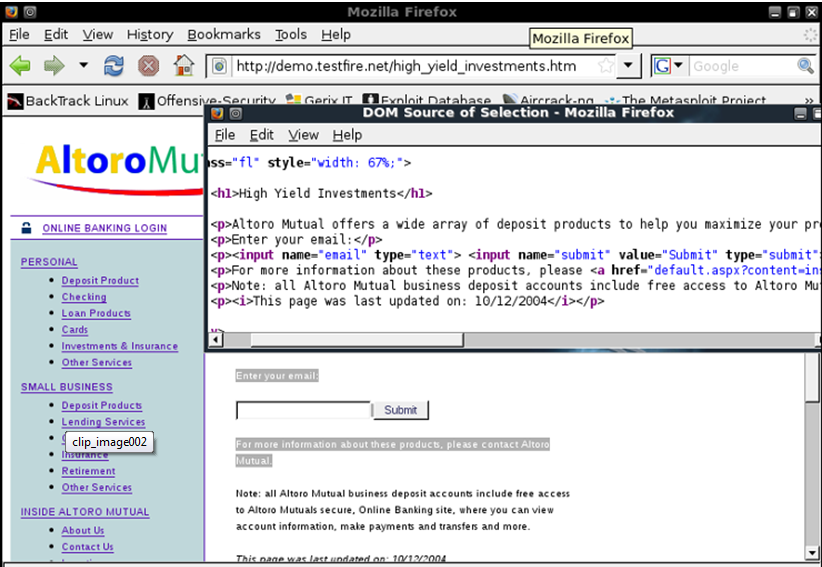Open the Deposit Product link under Personal
This screenshot has height=567, width=822.
tap(100, 280)
